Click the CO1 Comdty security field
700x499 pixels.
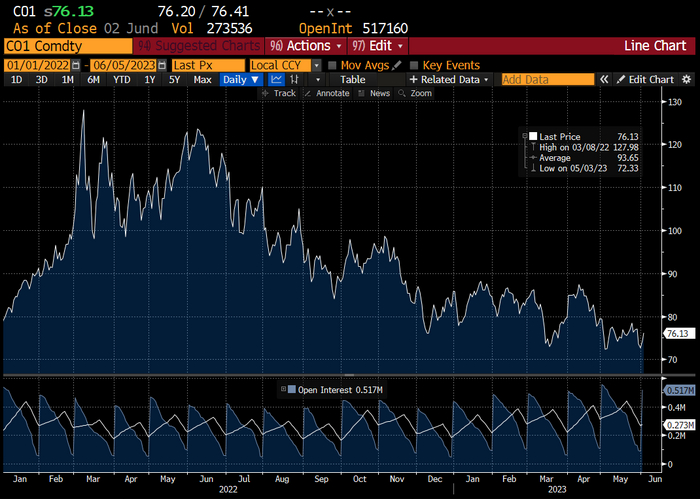click(68, 46)
